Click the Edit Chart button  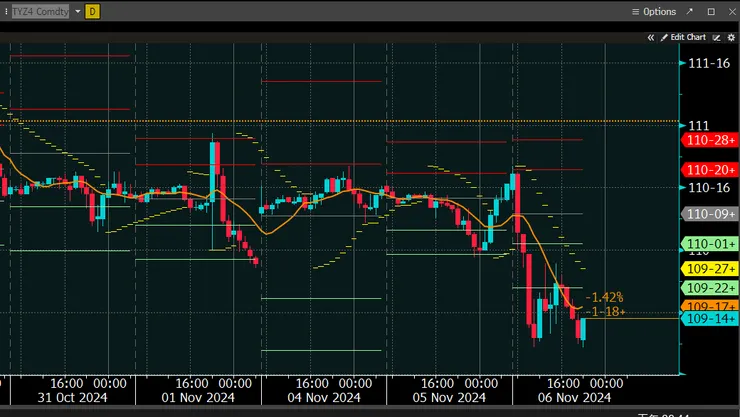pyautogui.click(x=683, y=37)
